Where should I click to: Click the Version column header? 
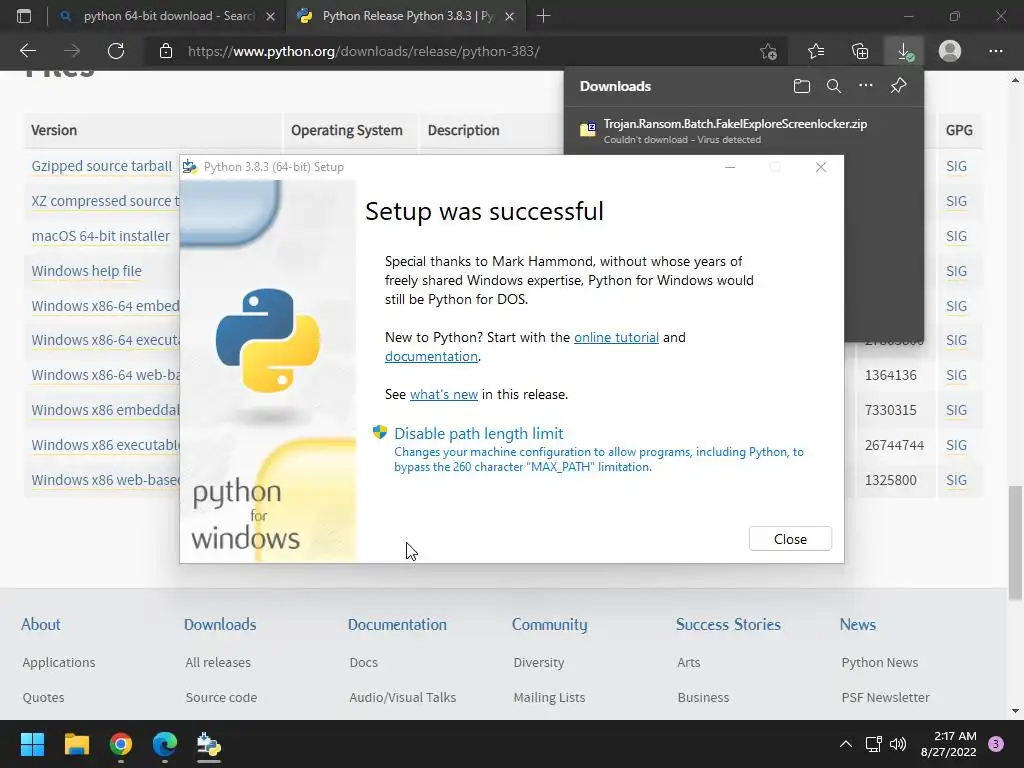tap(54, 130)
